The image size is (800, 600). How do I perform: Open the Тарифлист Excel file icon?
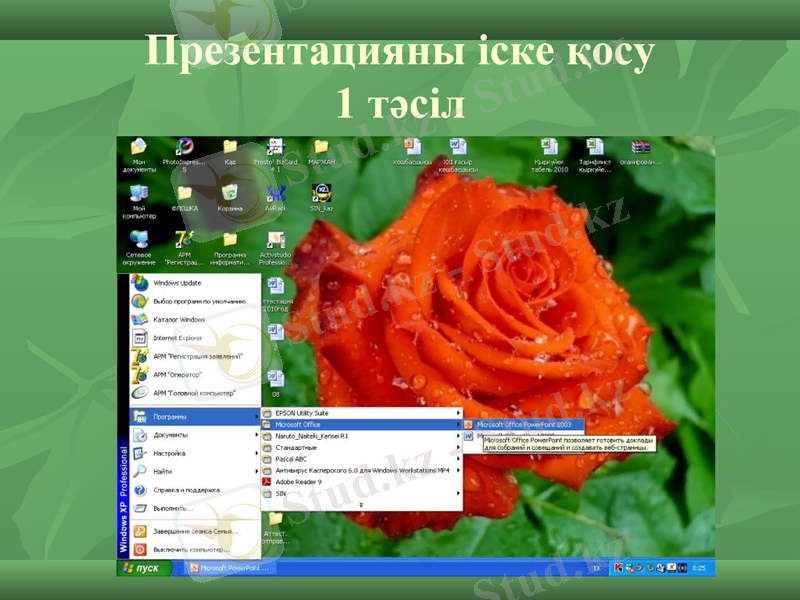click(594, 148)
